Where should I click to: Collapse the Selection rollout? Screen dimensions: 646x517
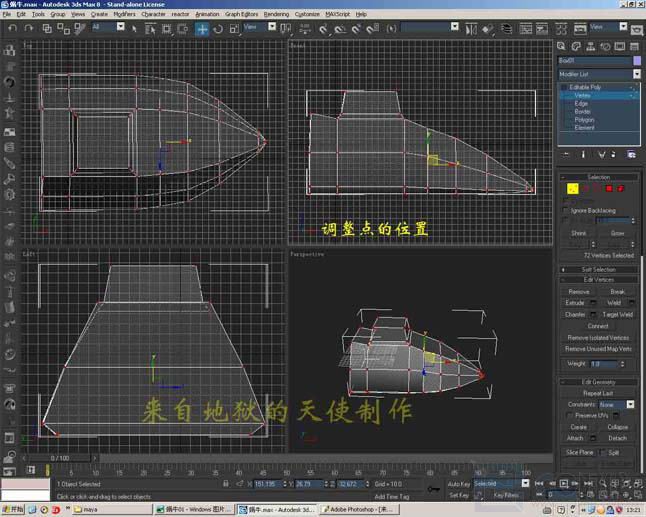click(x=599, y=177)
